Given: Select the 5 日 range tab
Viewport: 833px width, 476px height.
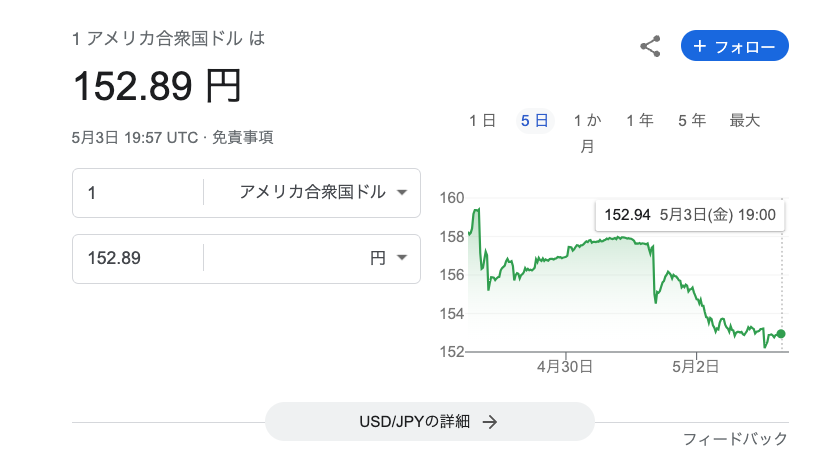Looking at the screenshot, I should click(534, 121).
